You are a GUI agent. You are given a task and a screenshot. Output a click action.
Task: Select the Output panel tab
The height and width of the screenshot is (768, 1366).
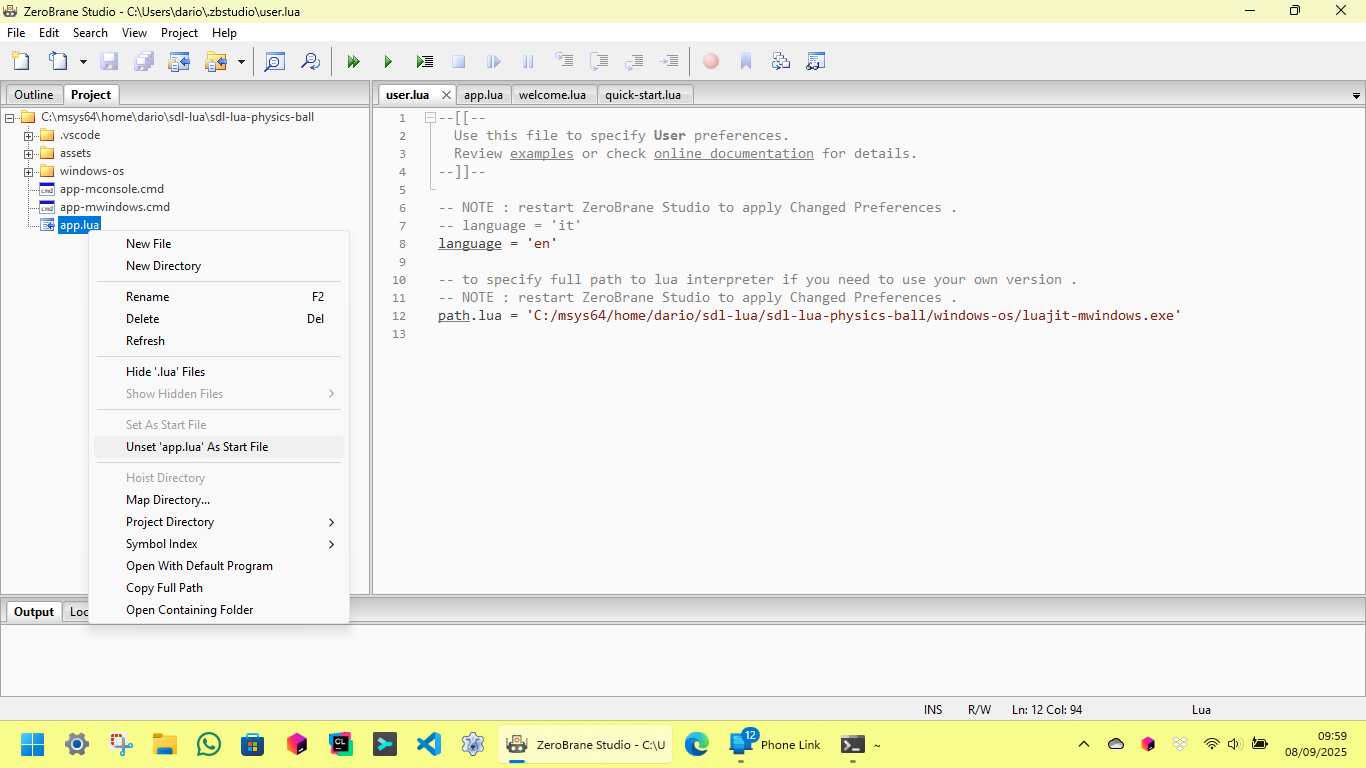[33, 612]
